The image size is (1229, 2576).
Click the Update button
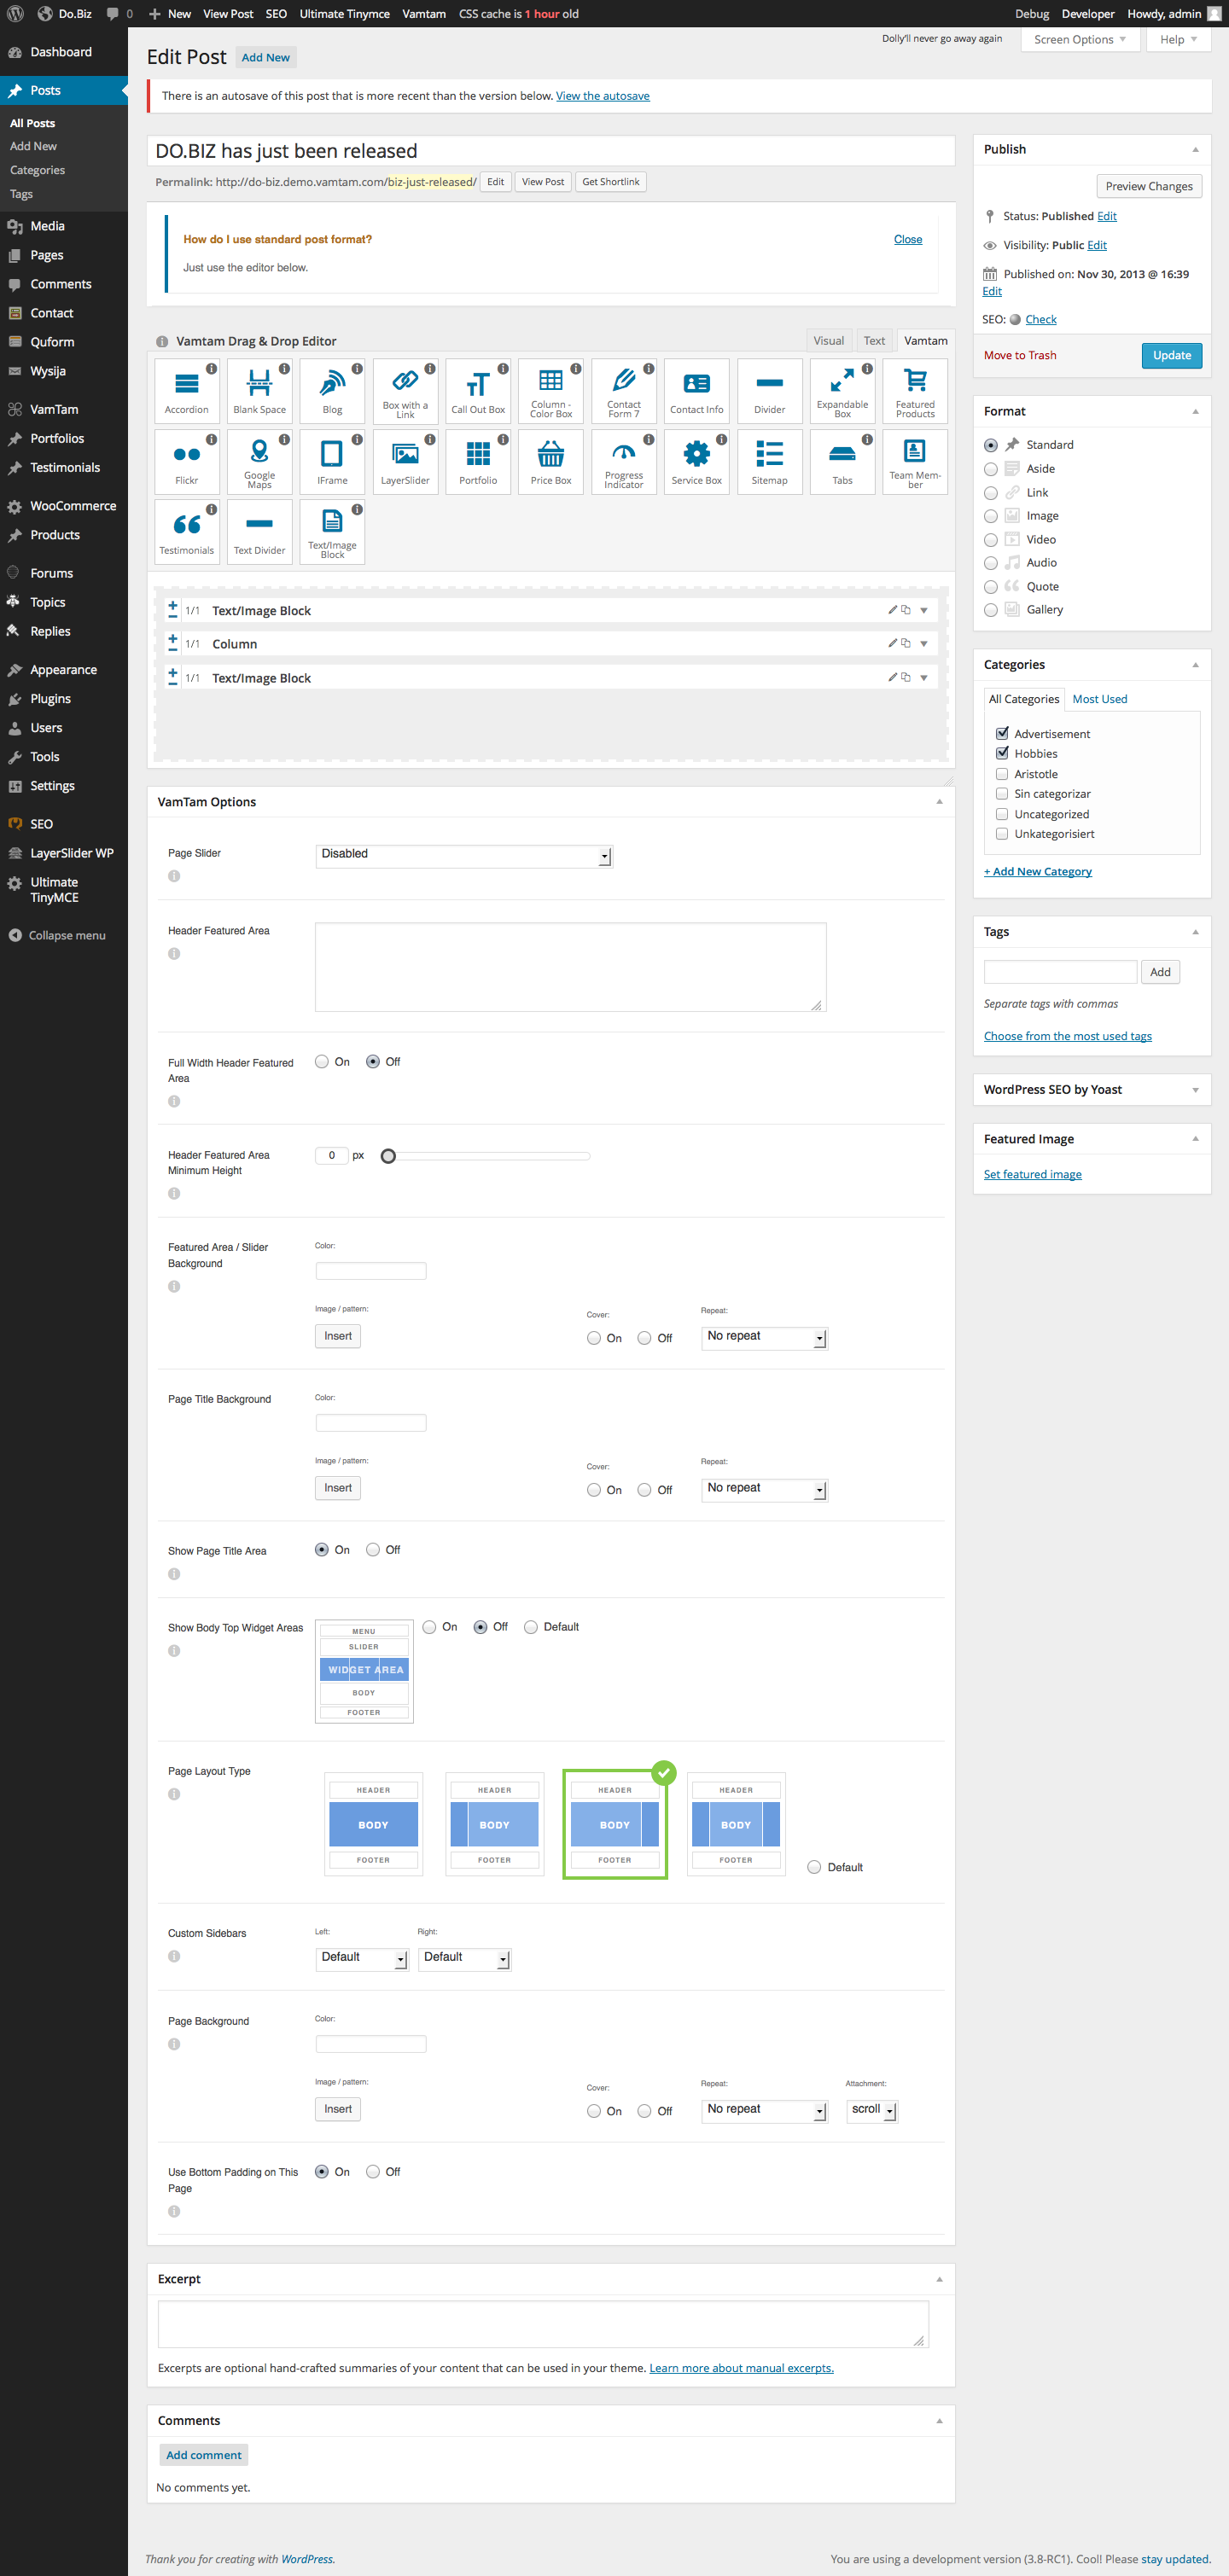(x=1172, y=355)
